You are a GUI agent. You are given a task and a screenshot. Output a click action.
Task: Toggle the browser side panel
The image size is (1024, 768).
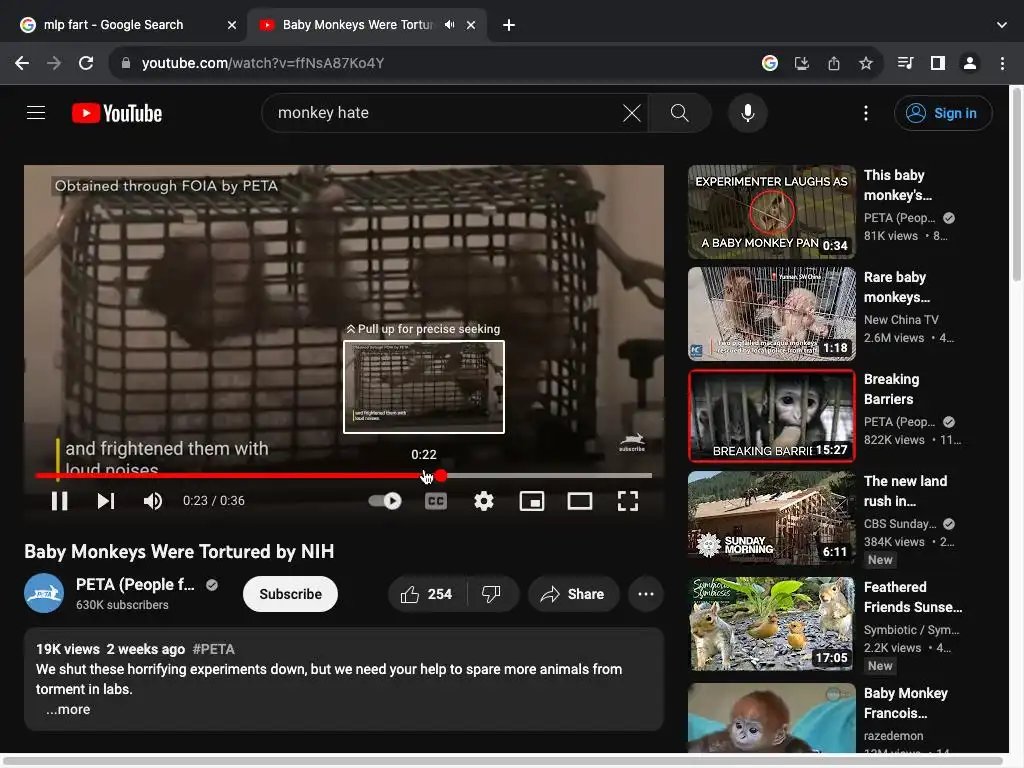(x=938, y=63)
